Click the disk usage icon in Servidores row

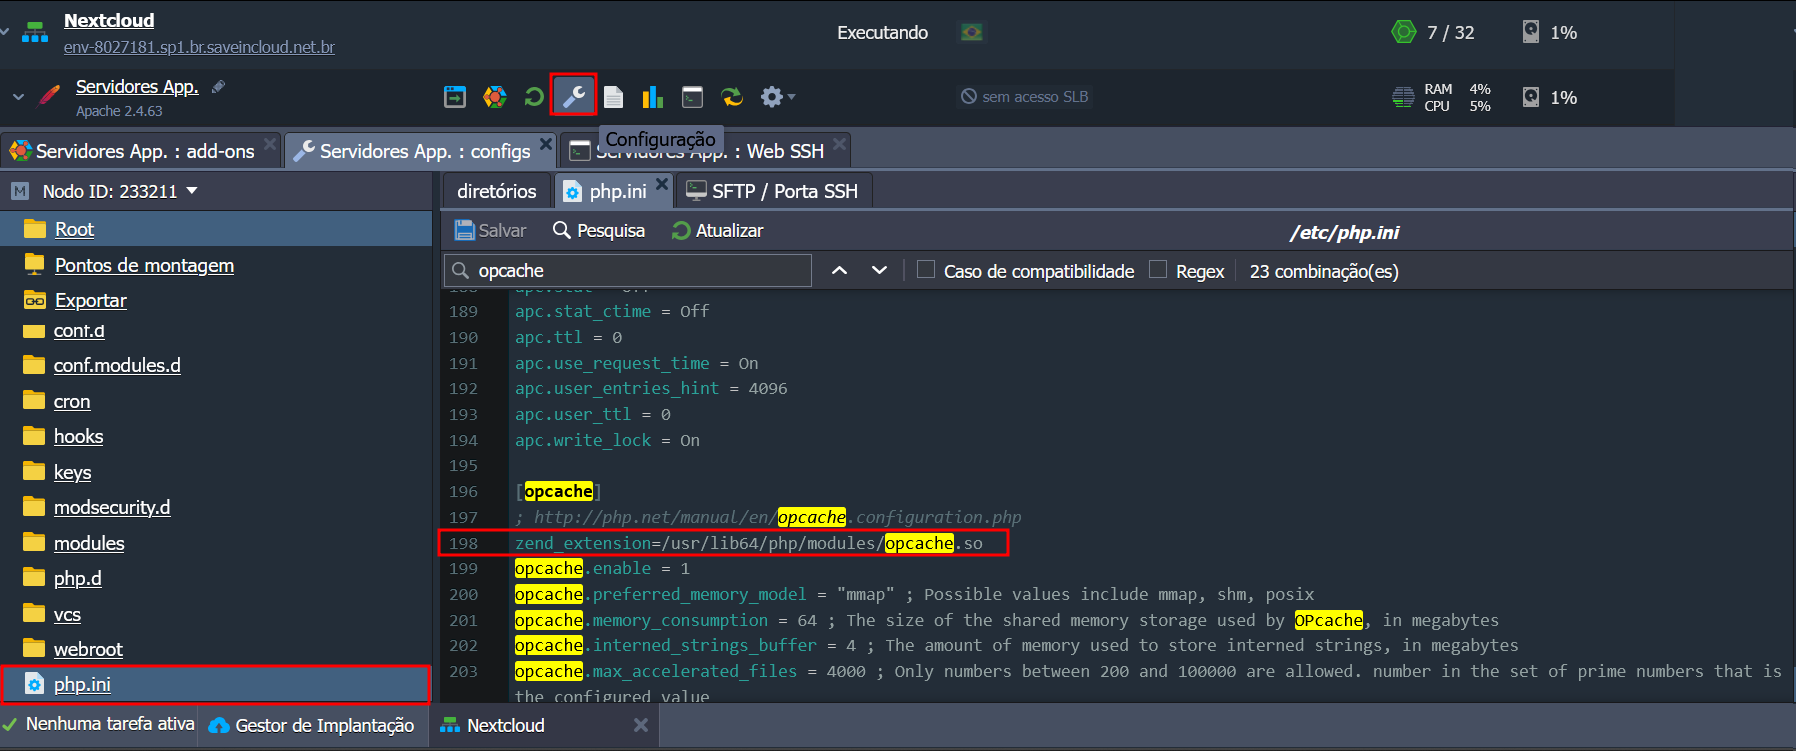point(1531,97)
